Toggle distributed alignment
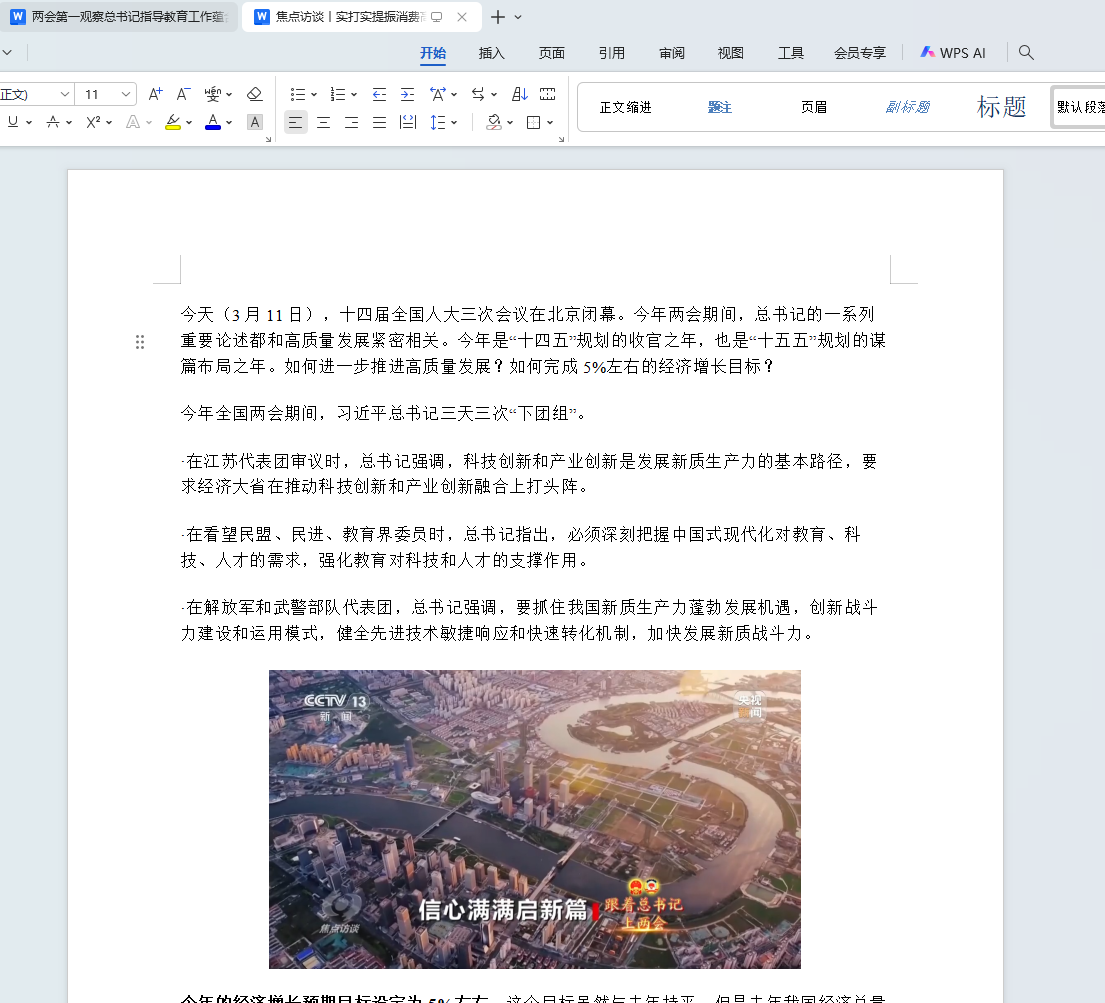 pyautogui.click(x=407, y=123)
